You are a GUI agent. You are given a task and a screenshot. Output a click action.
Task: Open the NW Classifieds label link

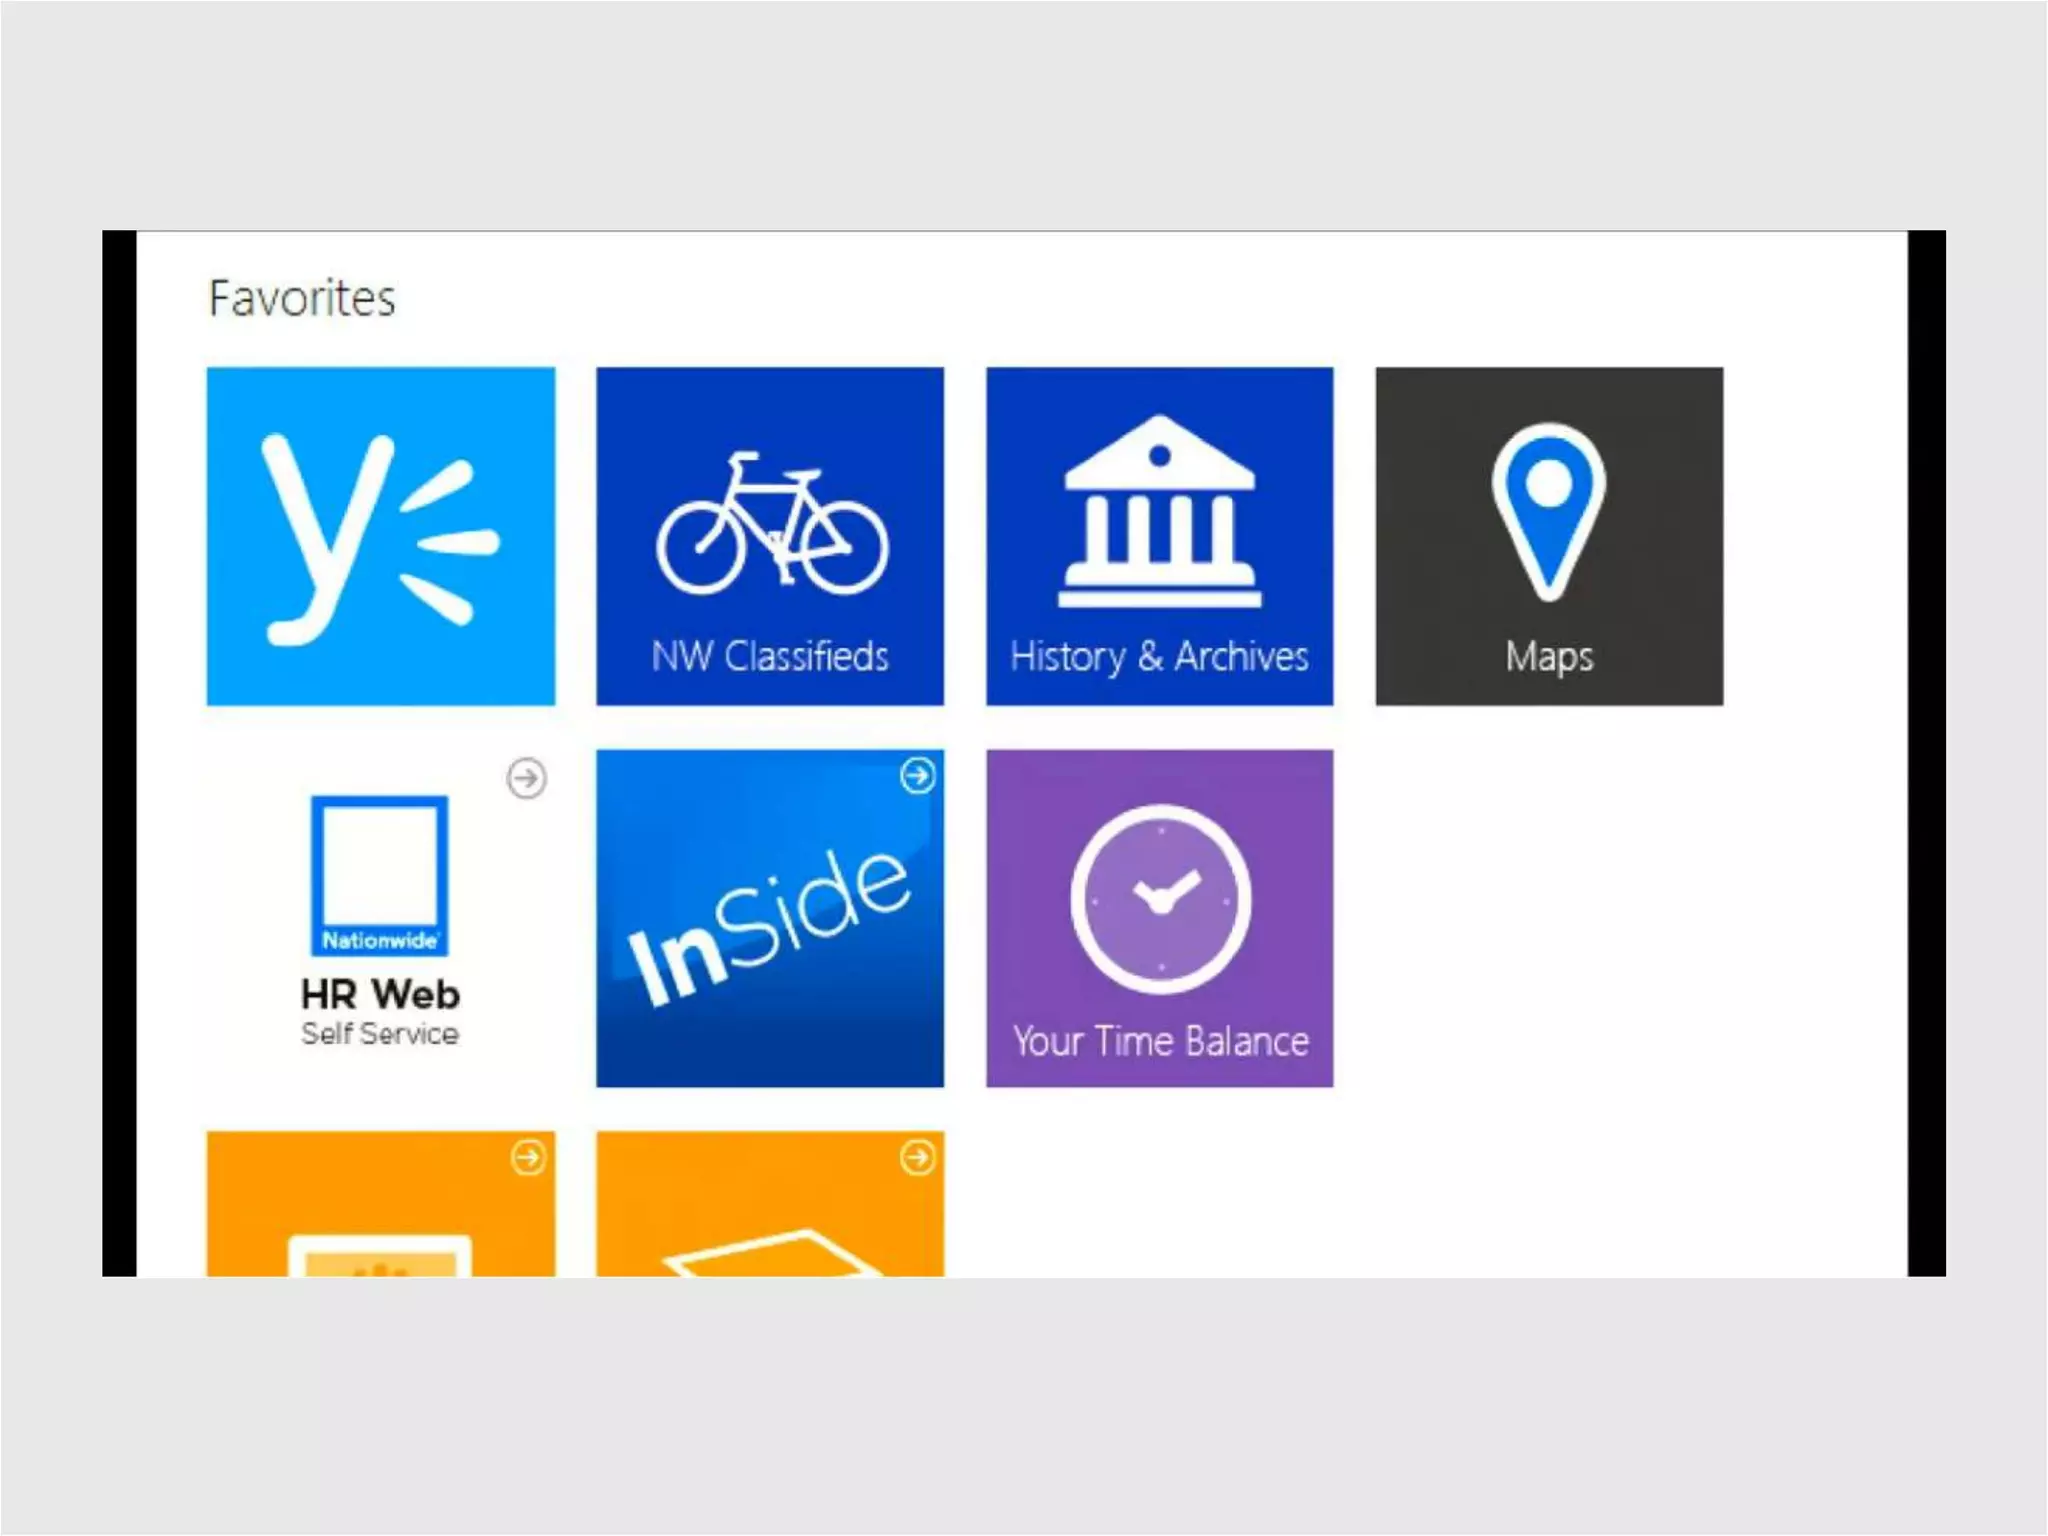(x=770, y=657)
